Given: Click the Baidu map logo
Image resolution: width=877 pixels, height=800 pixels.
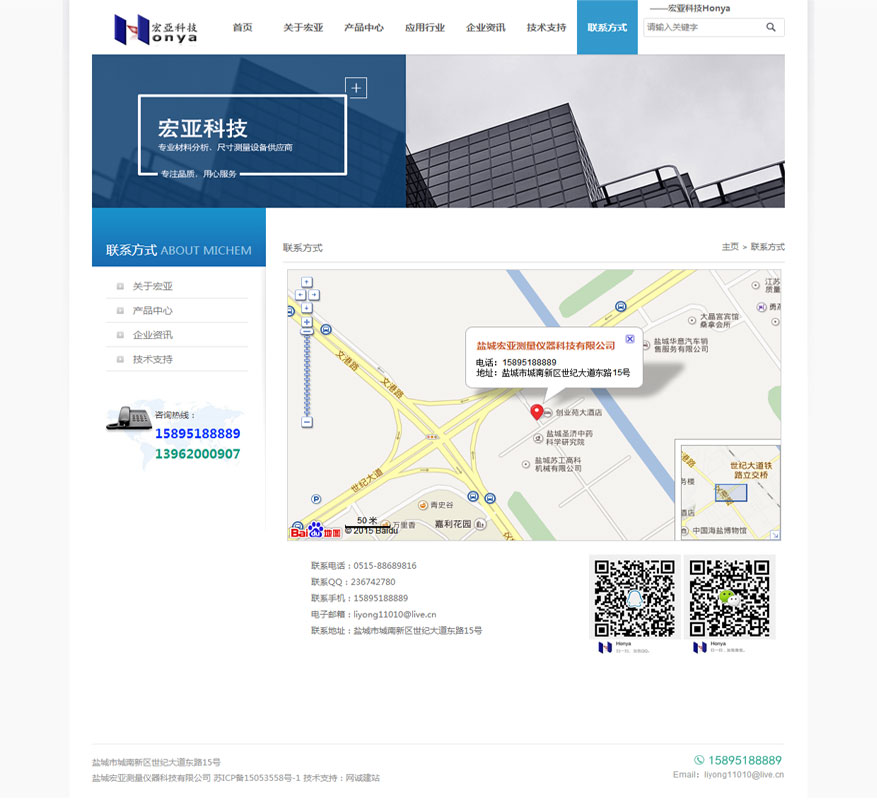Looking at the screenshot, I should point(315,530).
